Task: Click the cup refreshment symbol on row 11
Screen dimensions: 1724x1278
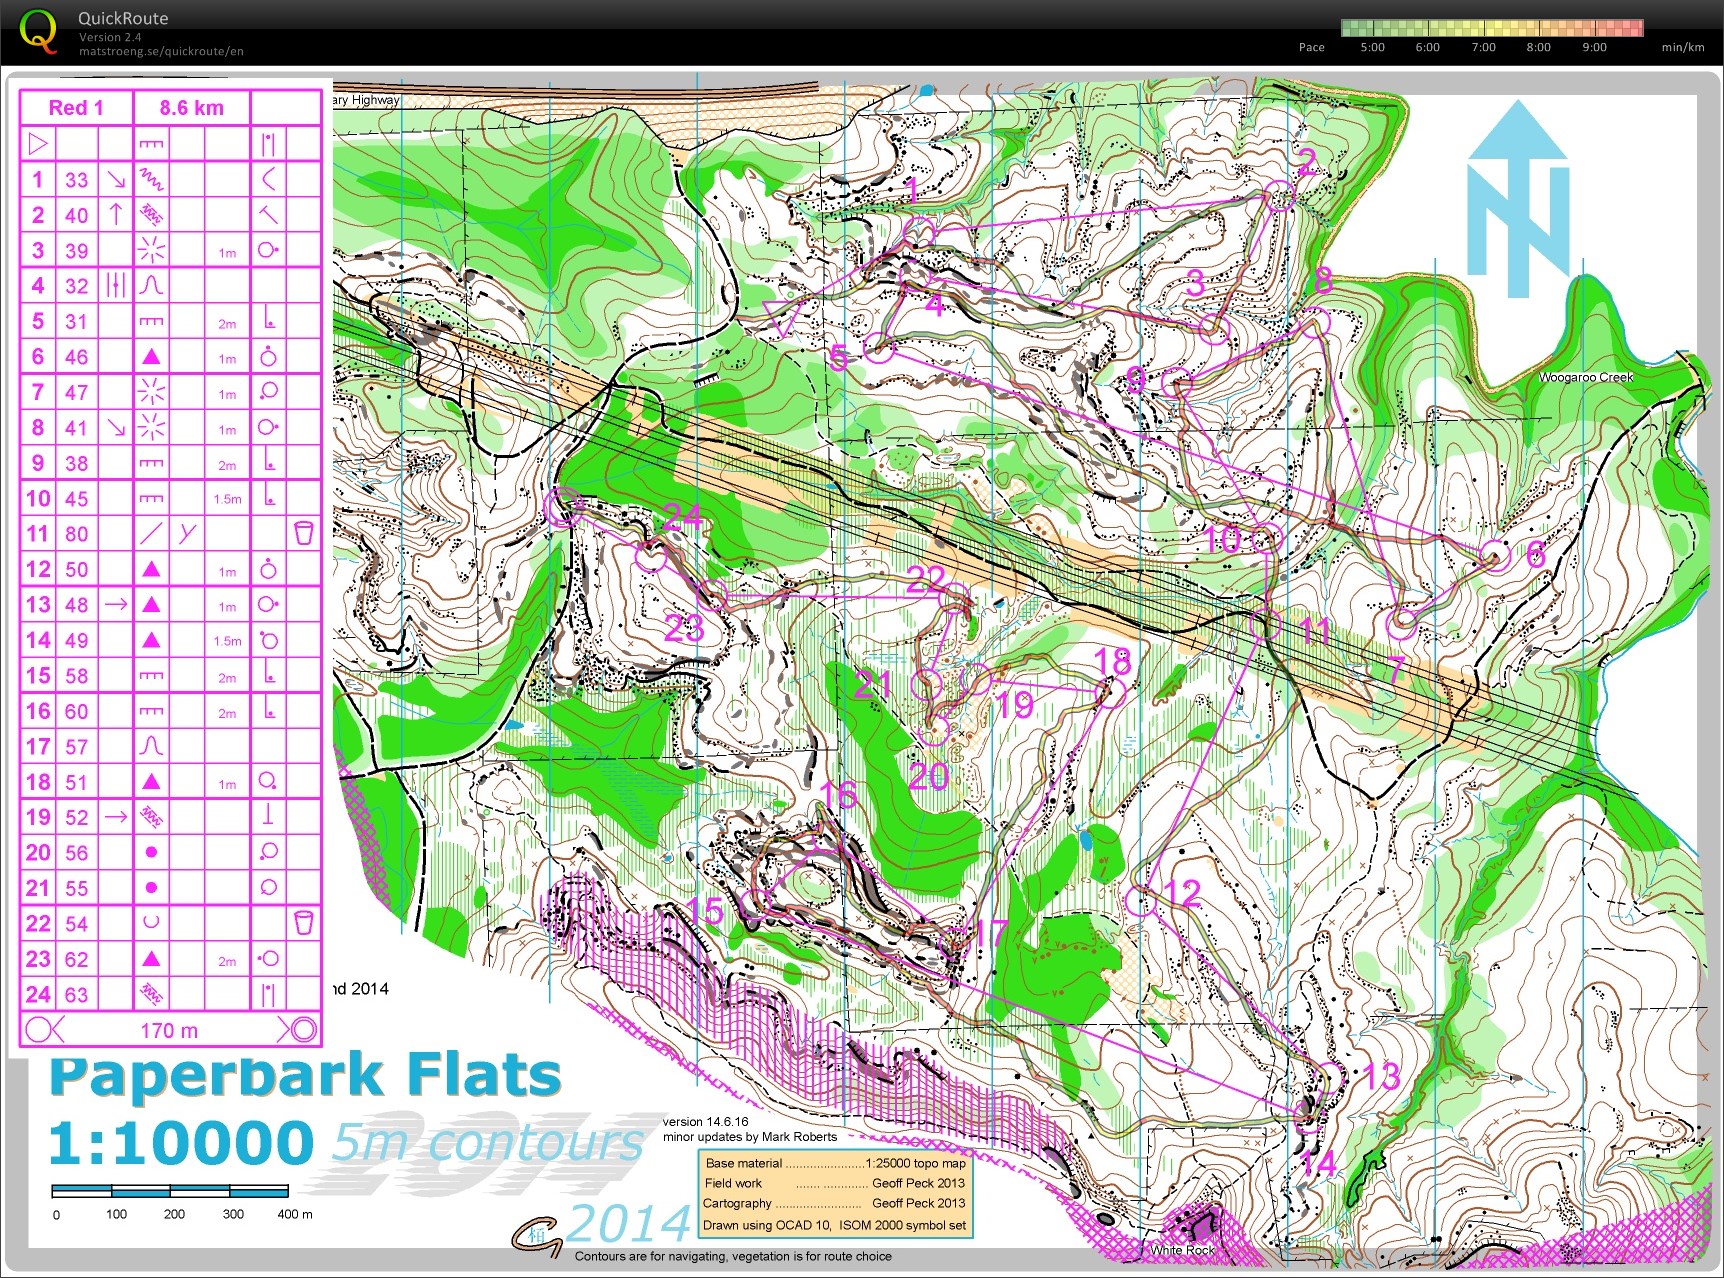Action: [x=303, y=533]
